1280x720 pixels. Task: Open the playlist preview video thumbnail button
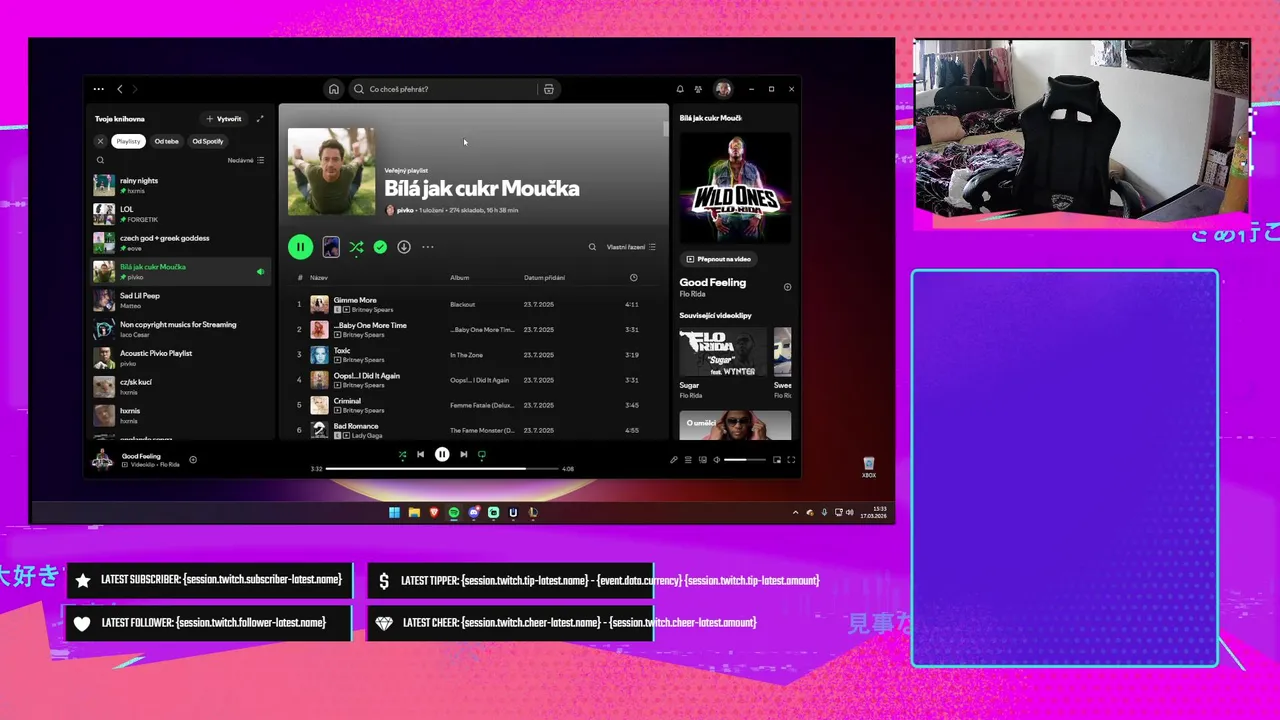click(331, 247)
